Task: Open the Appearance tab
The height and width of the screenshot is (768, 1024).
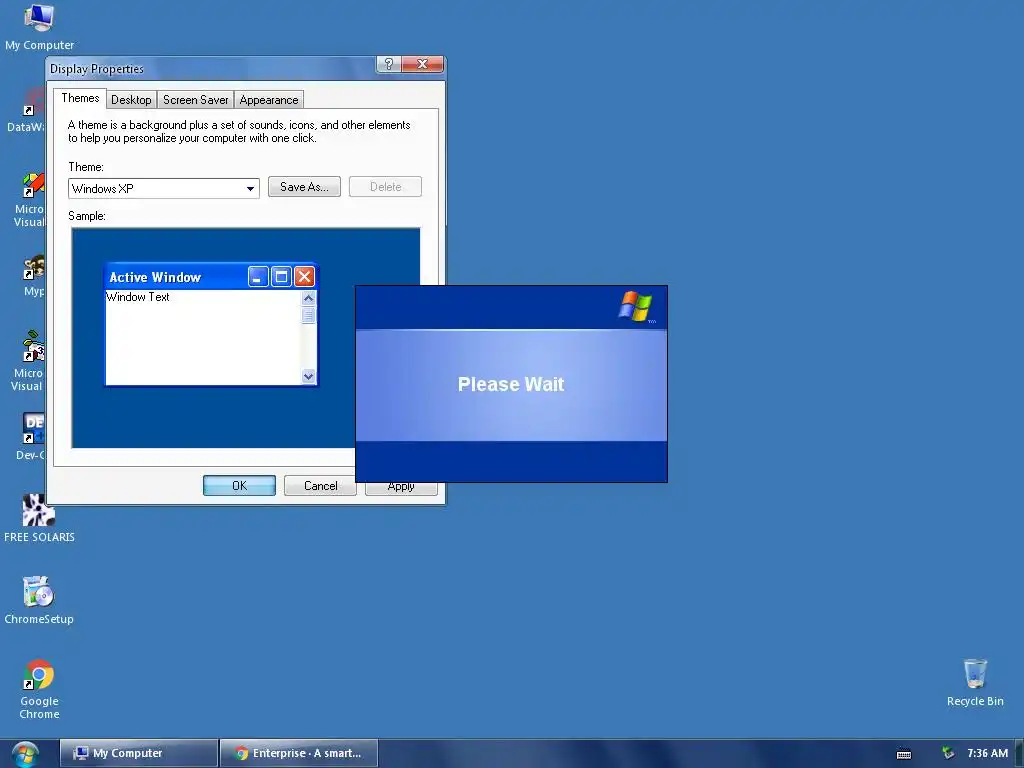Action: click(268, 100)
